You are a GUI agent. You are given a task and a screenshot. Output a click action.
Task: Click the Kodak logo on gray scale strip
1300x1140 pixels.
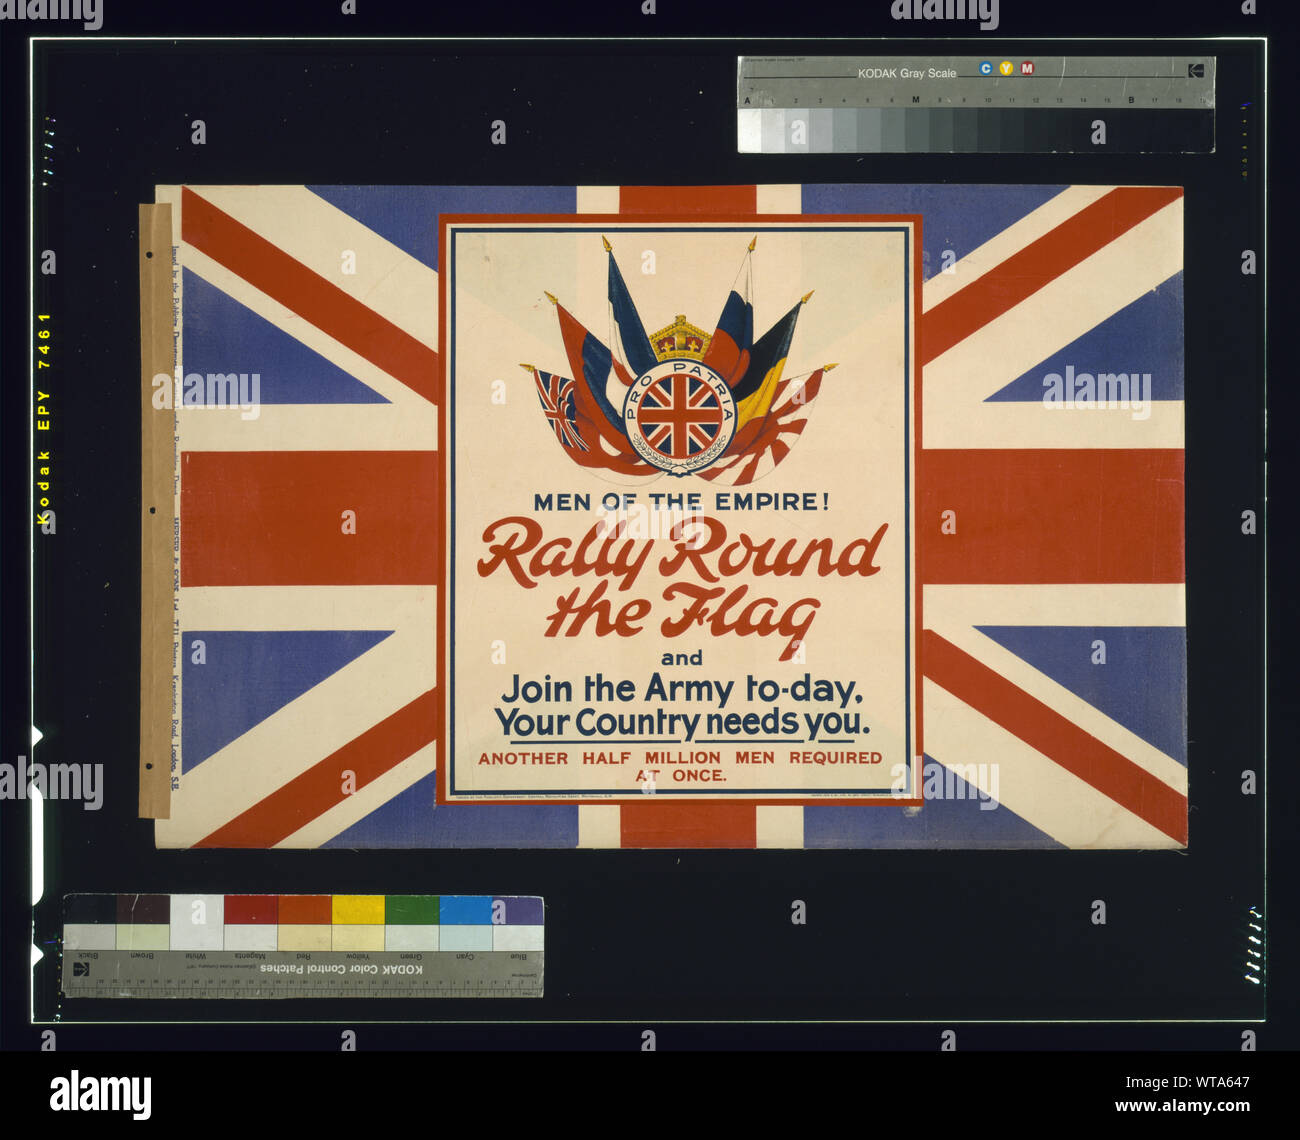pyautogui.click(x=1195, y=70)
